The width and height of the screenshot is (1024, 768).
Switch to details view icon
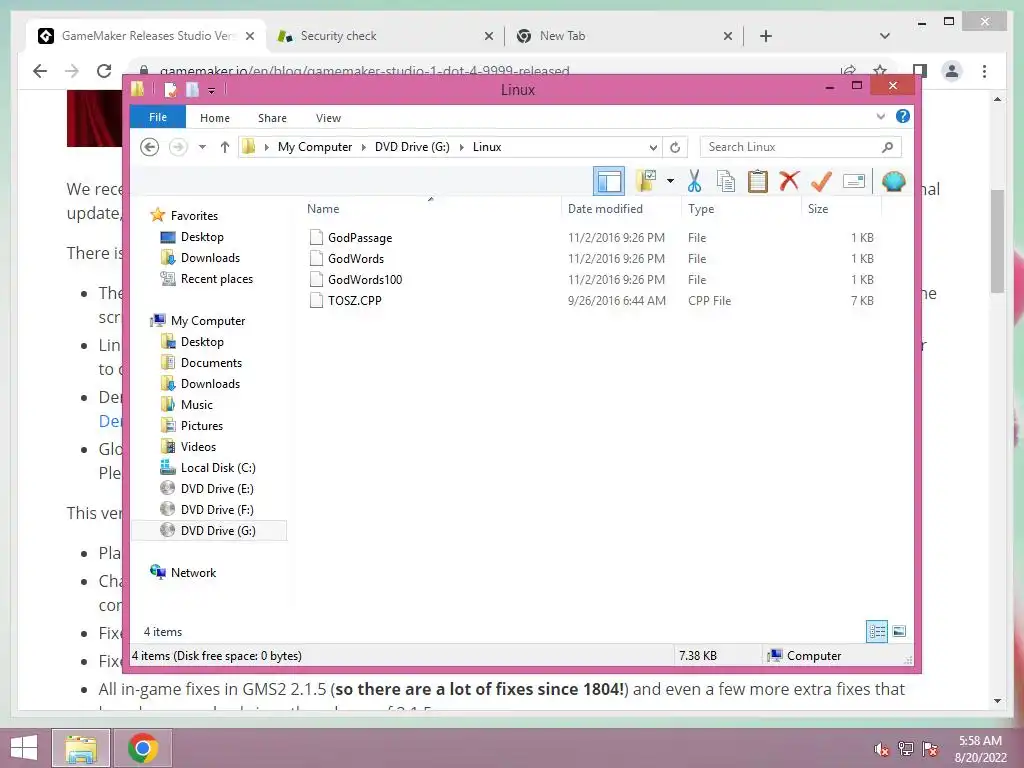876,632
